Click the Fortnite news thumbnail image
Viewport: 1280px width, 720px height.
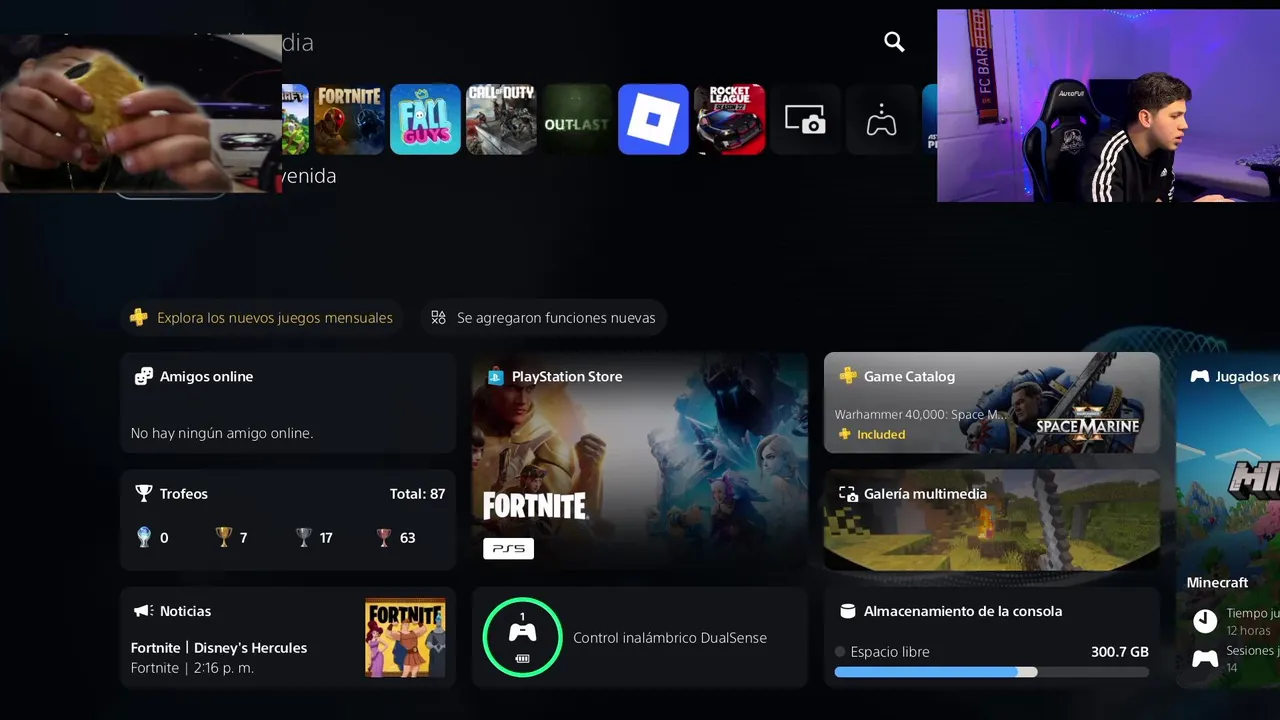coord(405,638)
